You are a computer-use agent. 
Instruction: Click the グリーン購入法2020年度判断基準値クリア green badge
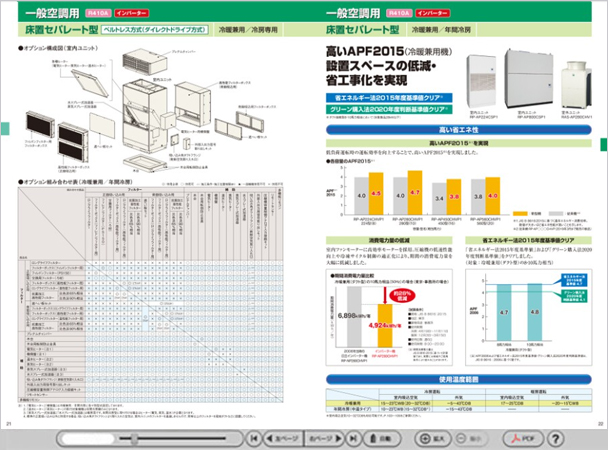389,109
